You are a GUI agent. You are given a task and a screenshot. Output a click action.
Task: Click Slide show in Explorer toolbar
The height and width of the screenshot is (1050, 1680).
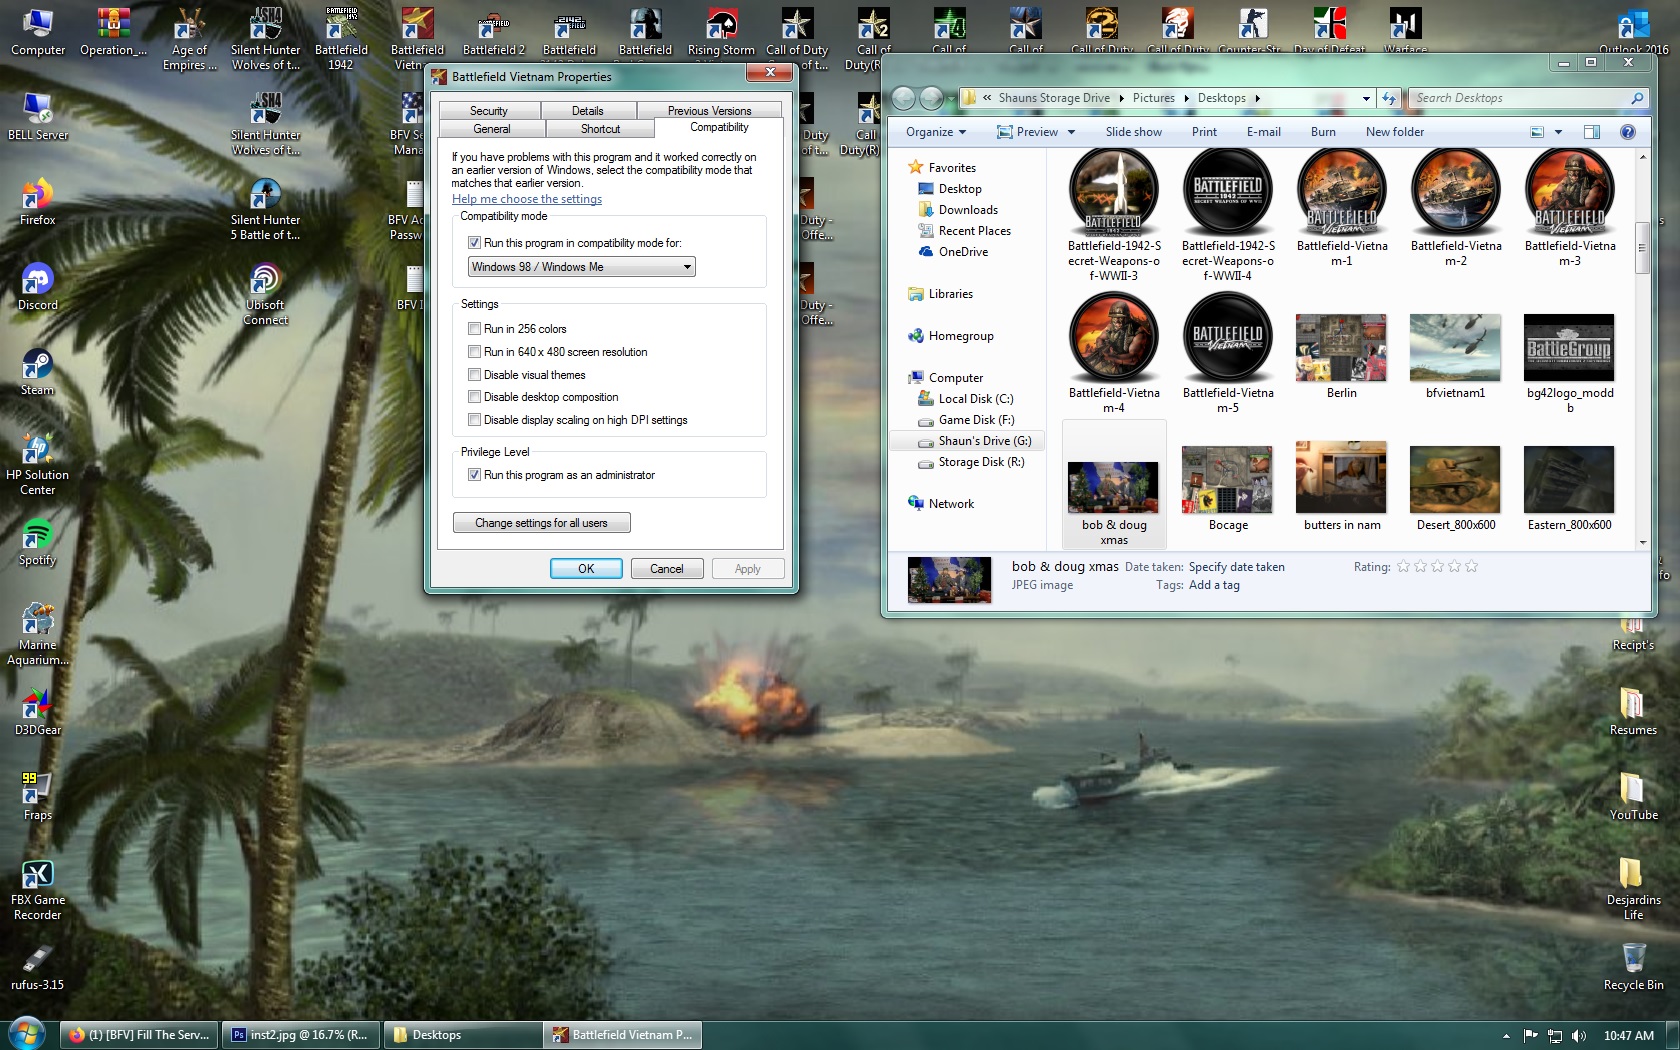[x=1134, y=132]
